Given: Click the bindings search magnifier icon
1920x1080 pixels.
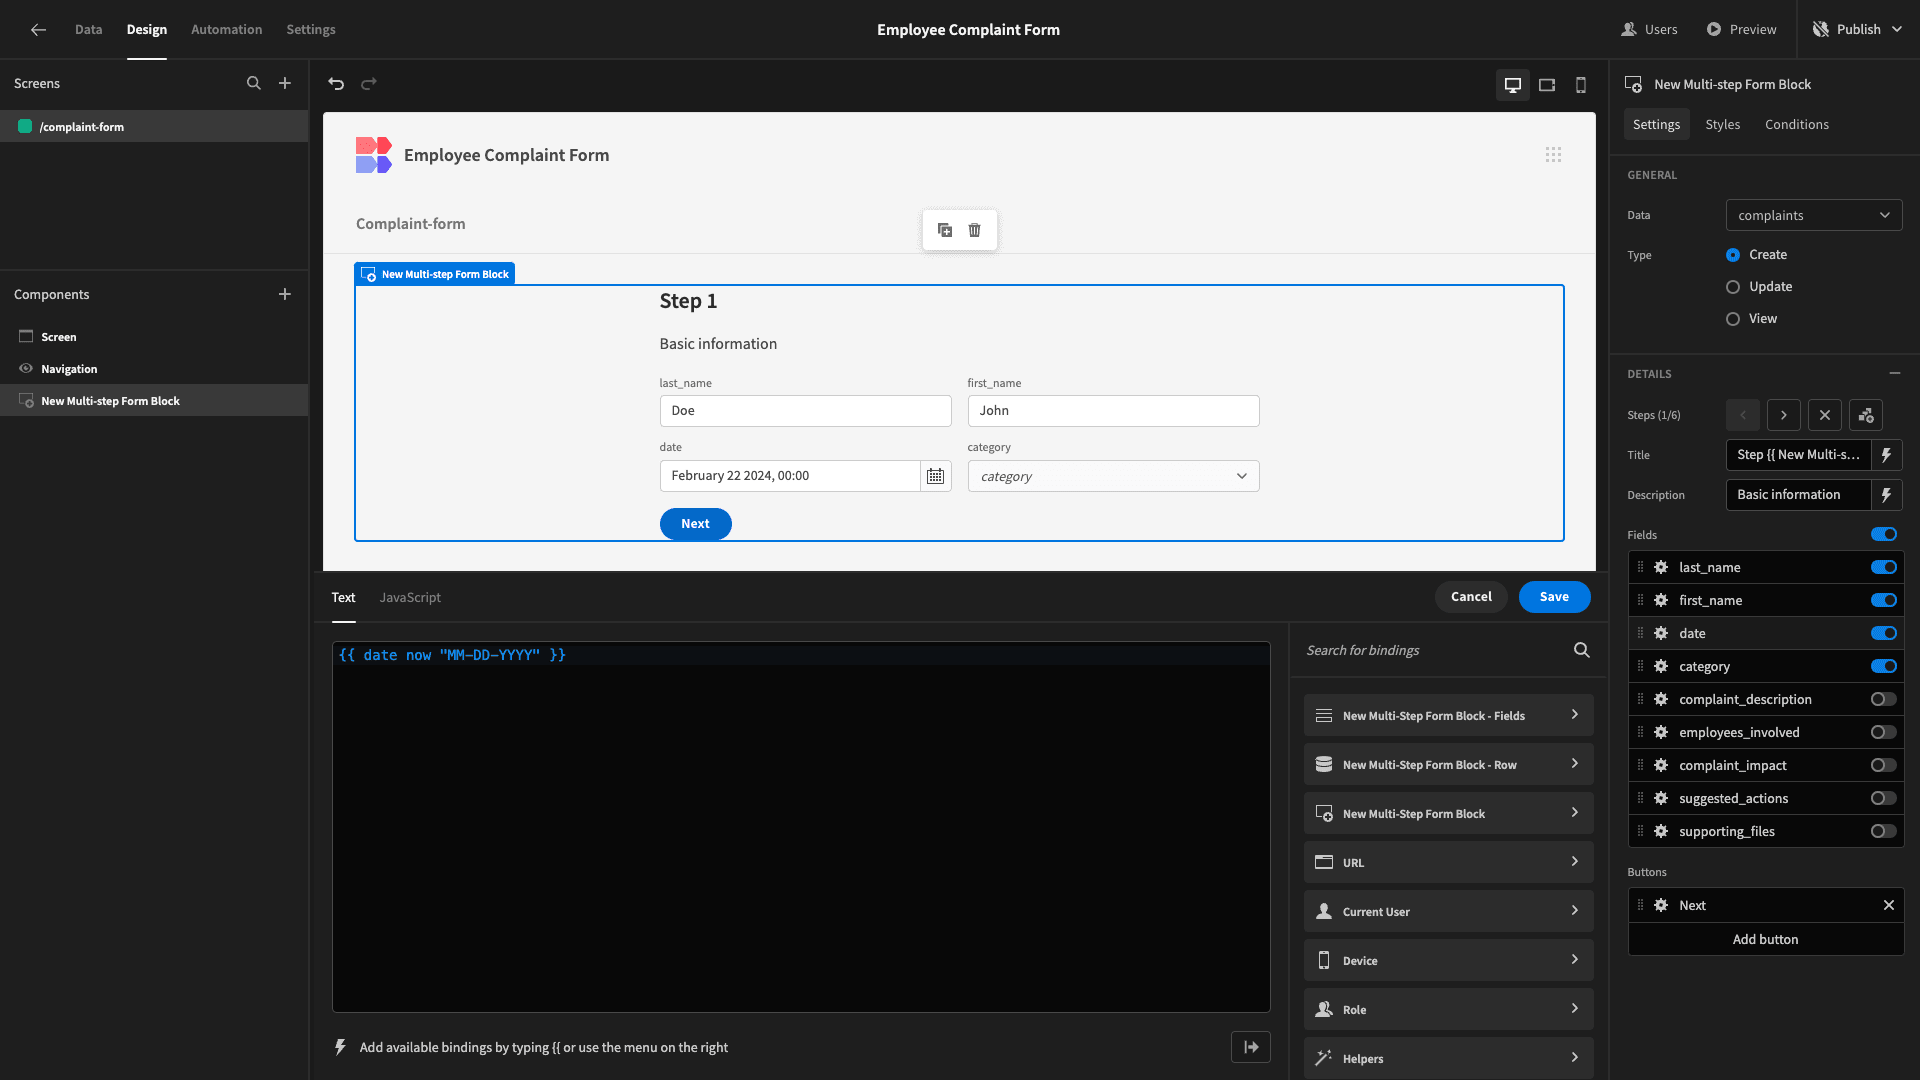Looking at the screenshot, I should click(1582, 650).
